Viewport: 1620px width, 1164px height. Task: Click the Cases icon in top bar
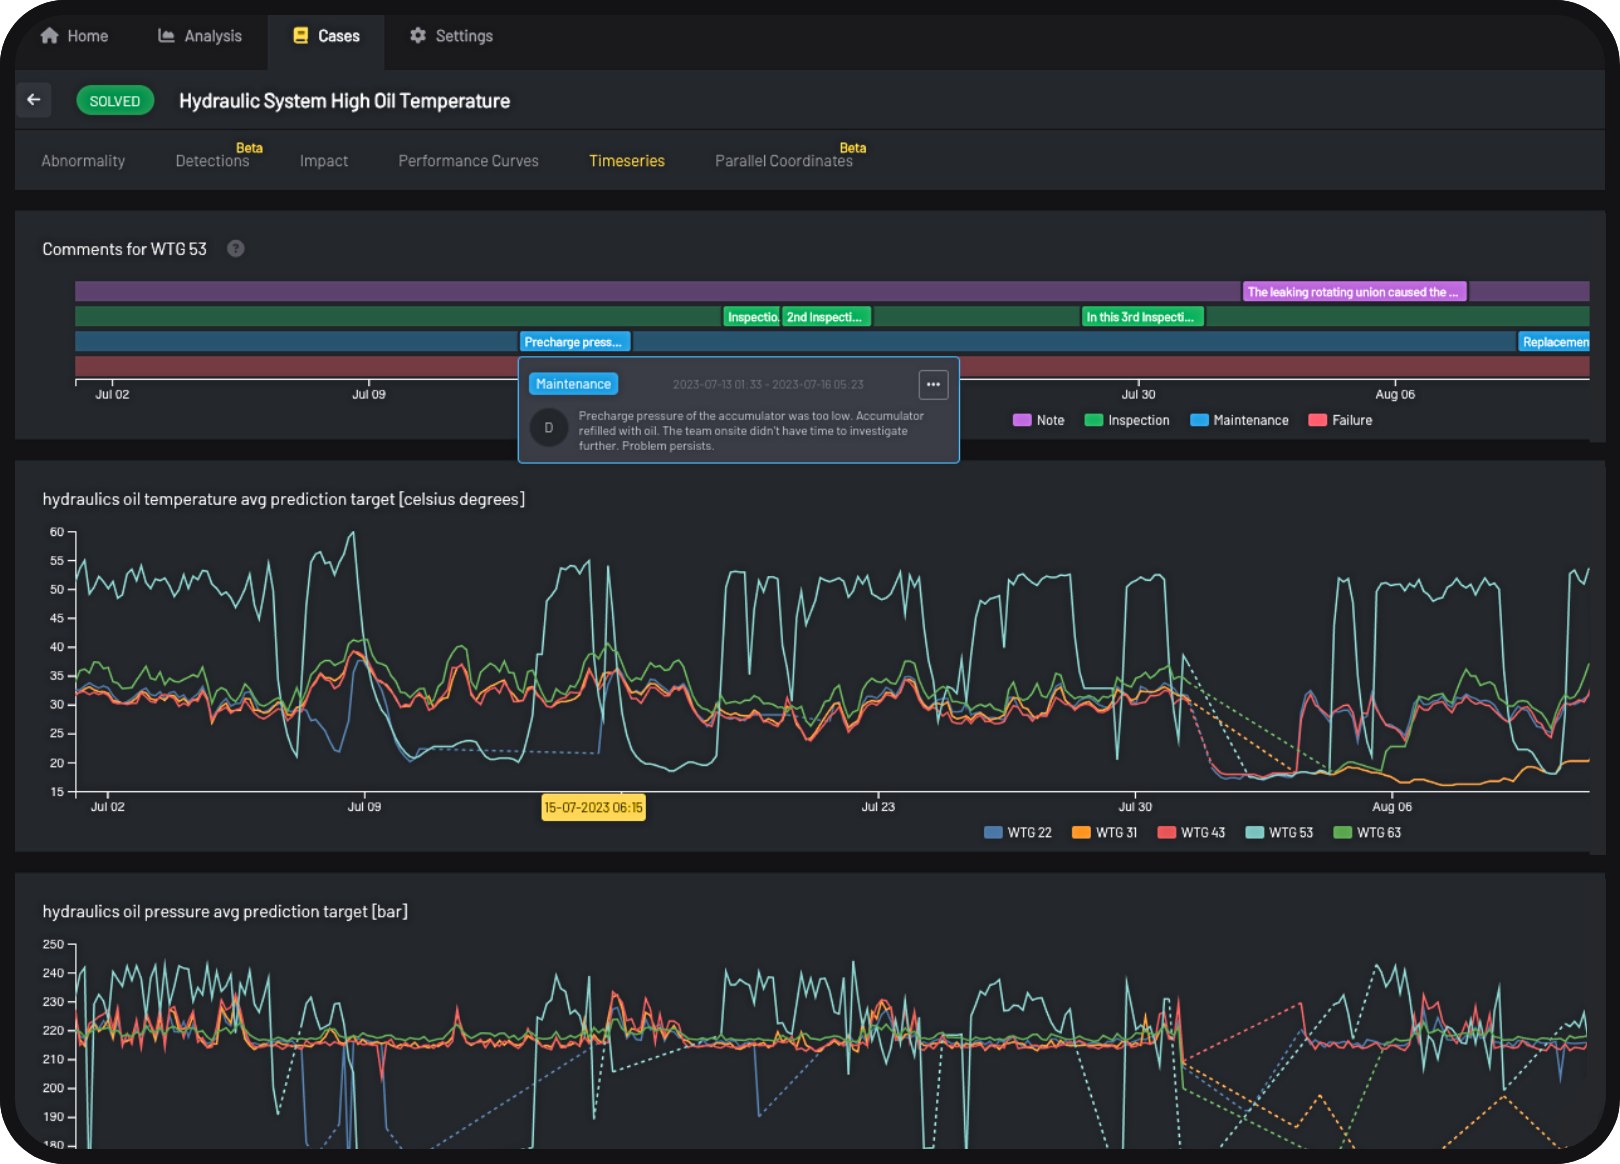click(x=300, y=36)
